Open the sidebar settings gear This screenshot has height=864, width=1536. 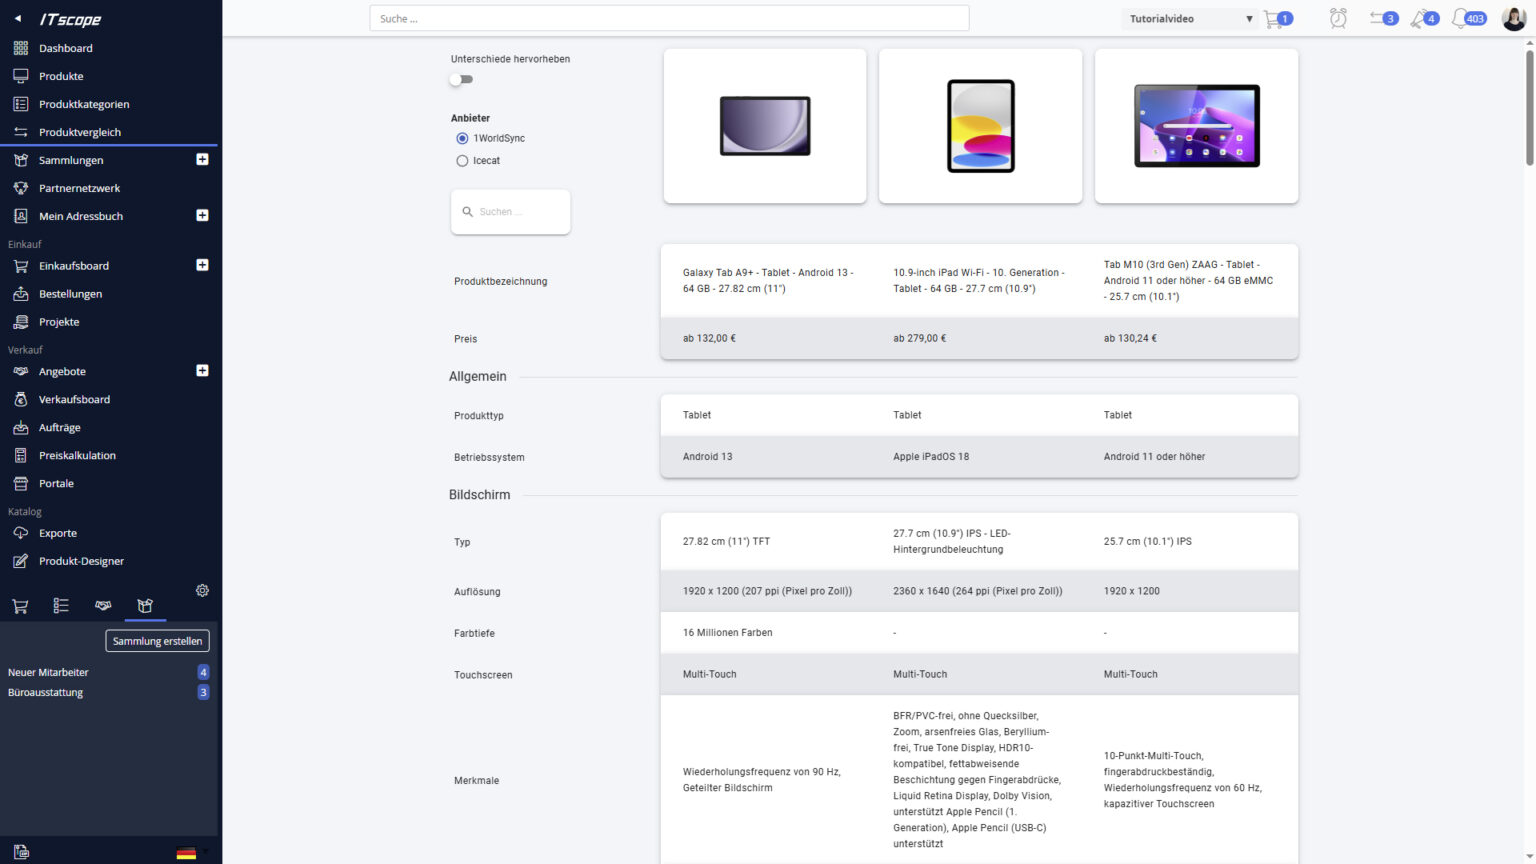coord(202,591)
